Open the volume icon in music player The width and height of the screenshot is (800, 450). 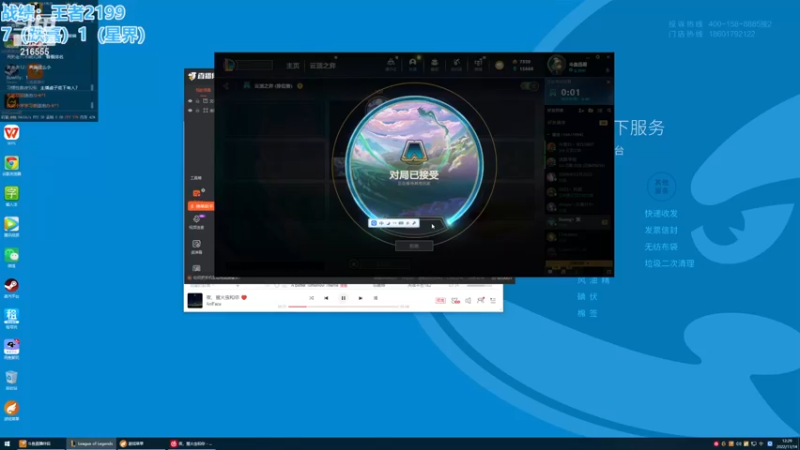pyautogui.click(x=468, y=301)
